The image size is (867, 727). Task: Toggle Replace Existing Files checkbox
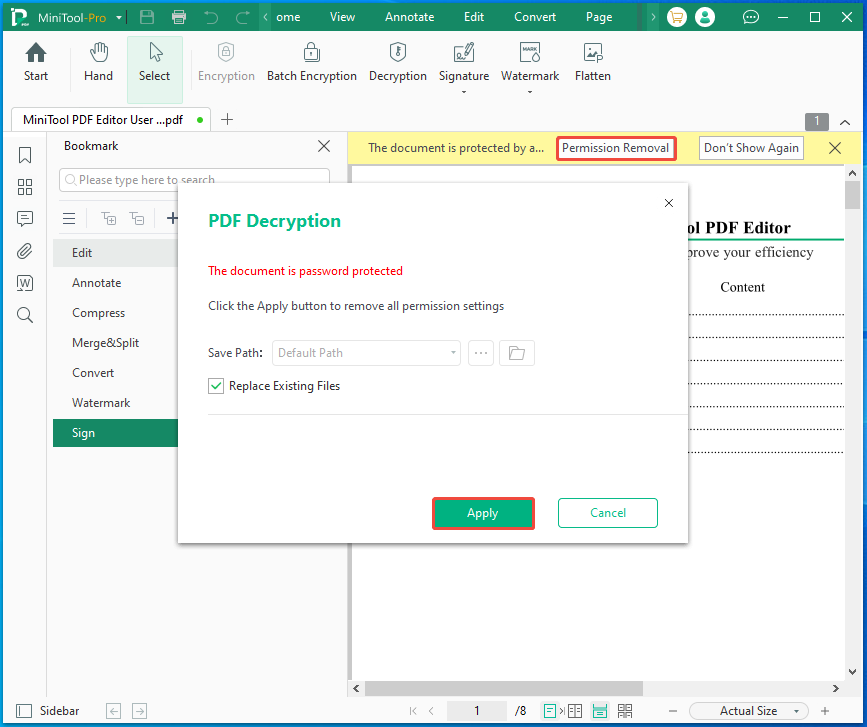coord(216,386)
